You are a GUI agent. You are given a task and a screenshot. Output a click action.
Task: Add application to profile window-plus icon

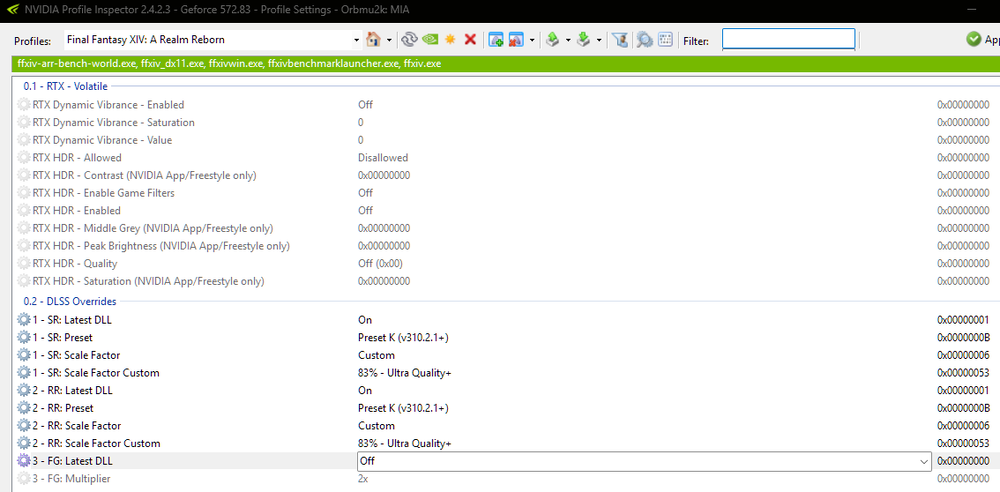[496, 40]
